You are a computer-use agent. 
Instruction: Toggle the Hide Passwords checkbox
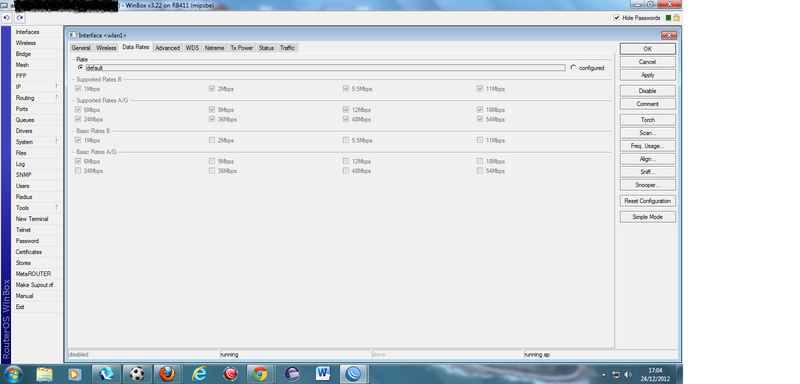(616, 18)
